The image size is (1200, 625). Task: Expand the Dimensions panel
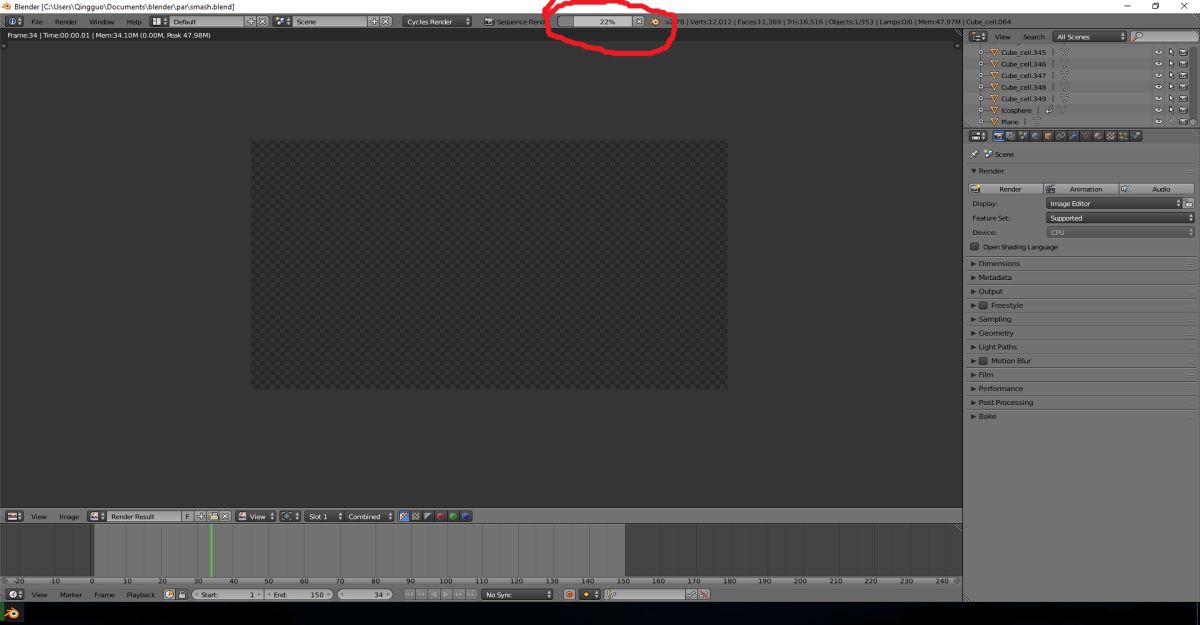coord(1082,263)
